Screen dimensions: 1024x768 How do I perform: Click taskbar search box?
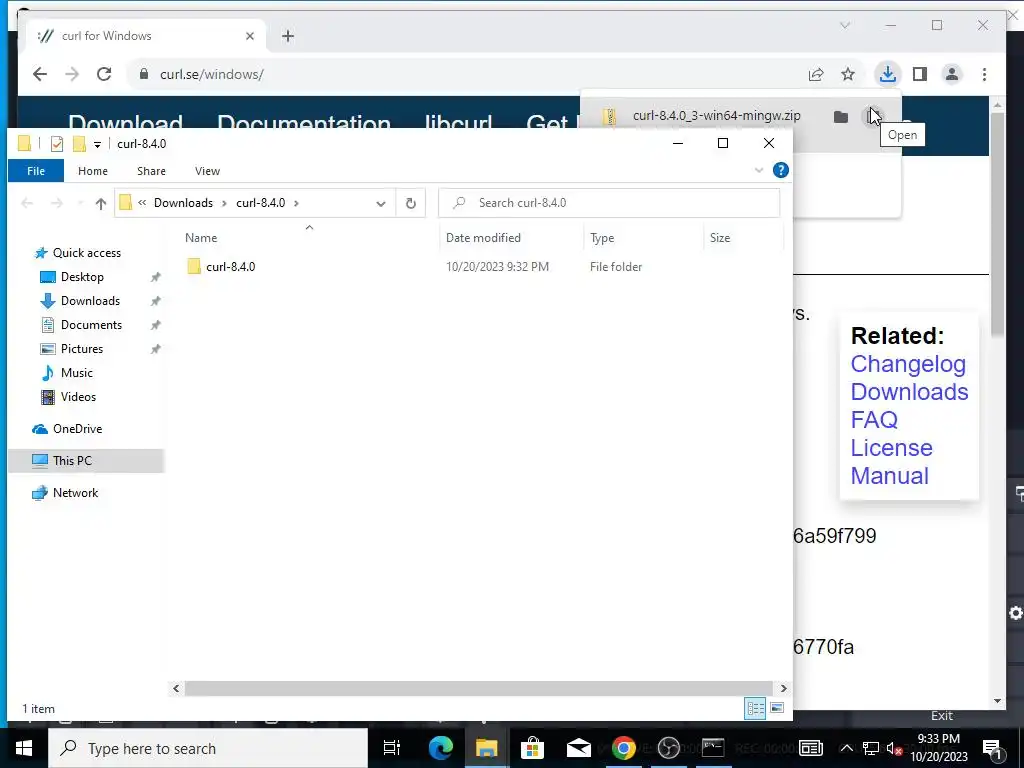click(208, 748)
